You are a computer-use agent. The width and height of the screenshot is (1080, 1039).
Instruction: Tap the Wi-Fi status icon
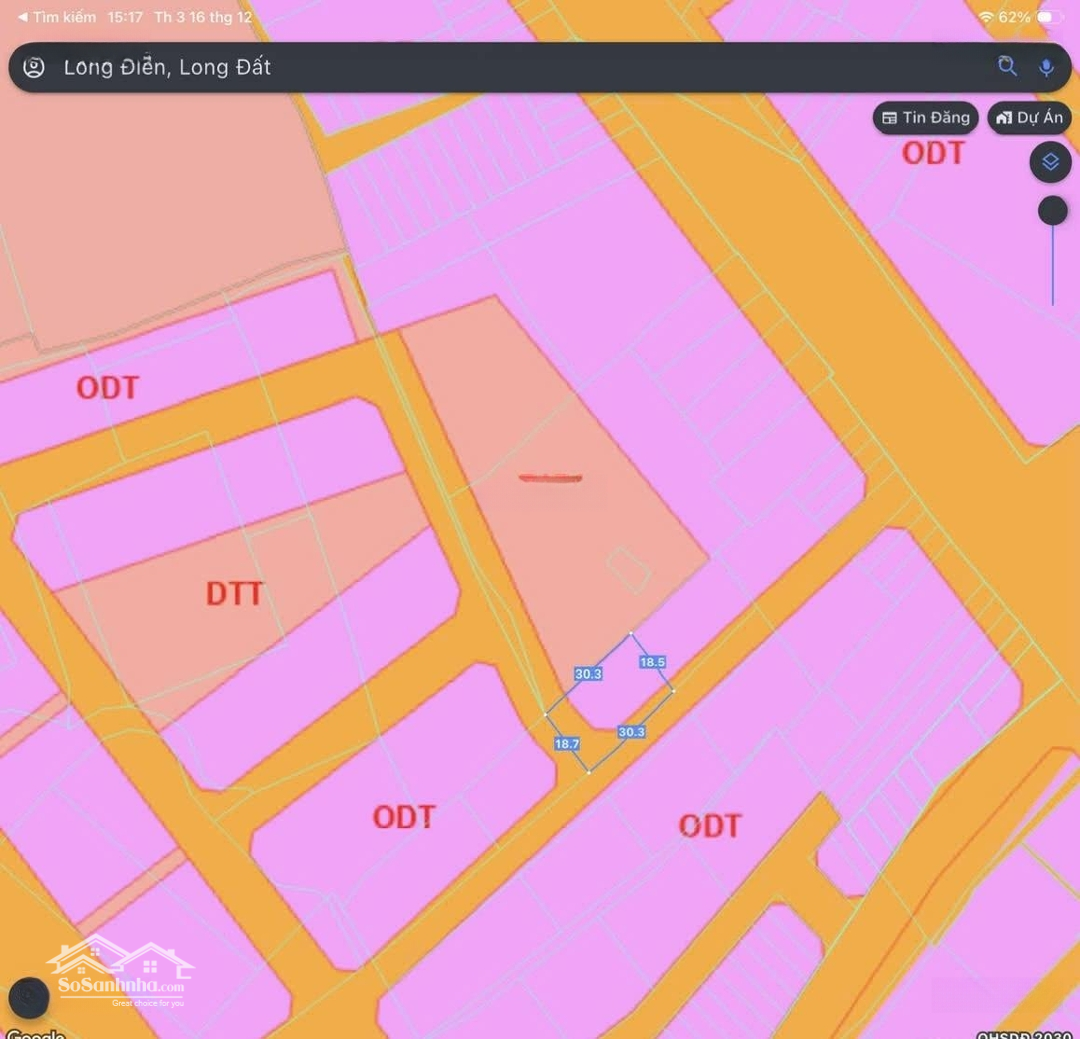pyautogui.click(x=986, y=17)
